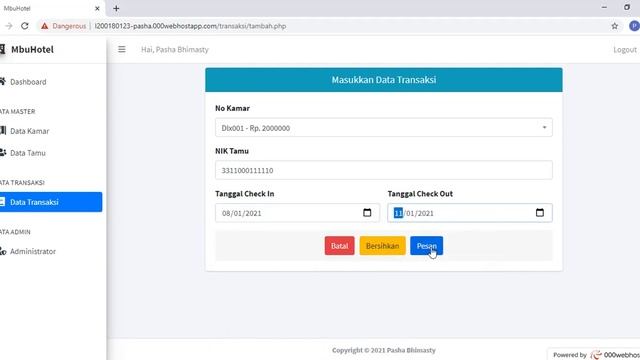Bookmark page with the star icon
Viewport: 640px width, 360px height.
click(615, 26)
